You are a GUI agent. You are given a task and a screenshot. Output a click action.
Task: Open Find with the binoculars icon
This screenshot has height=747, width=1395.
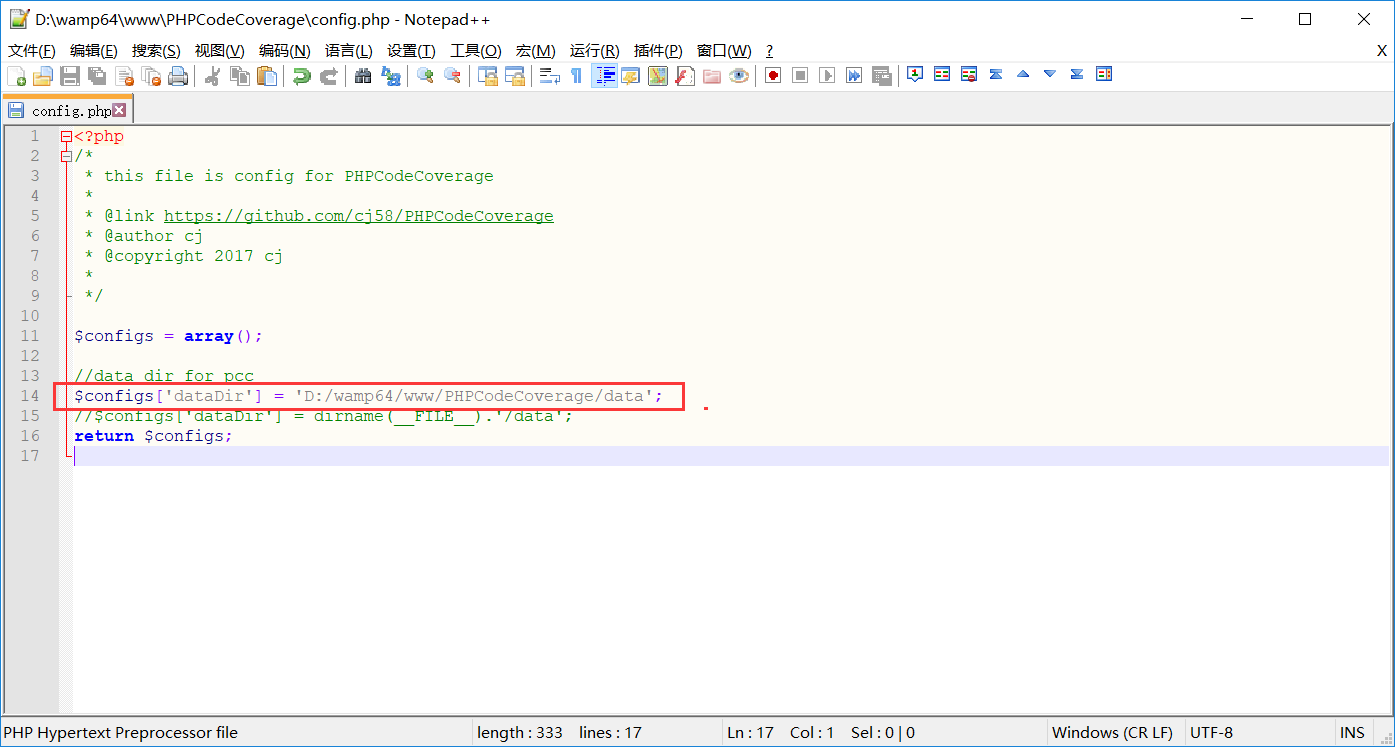363,75
